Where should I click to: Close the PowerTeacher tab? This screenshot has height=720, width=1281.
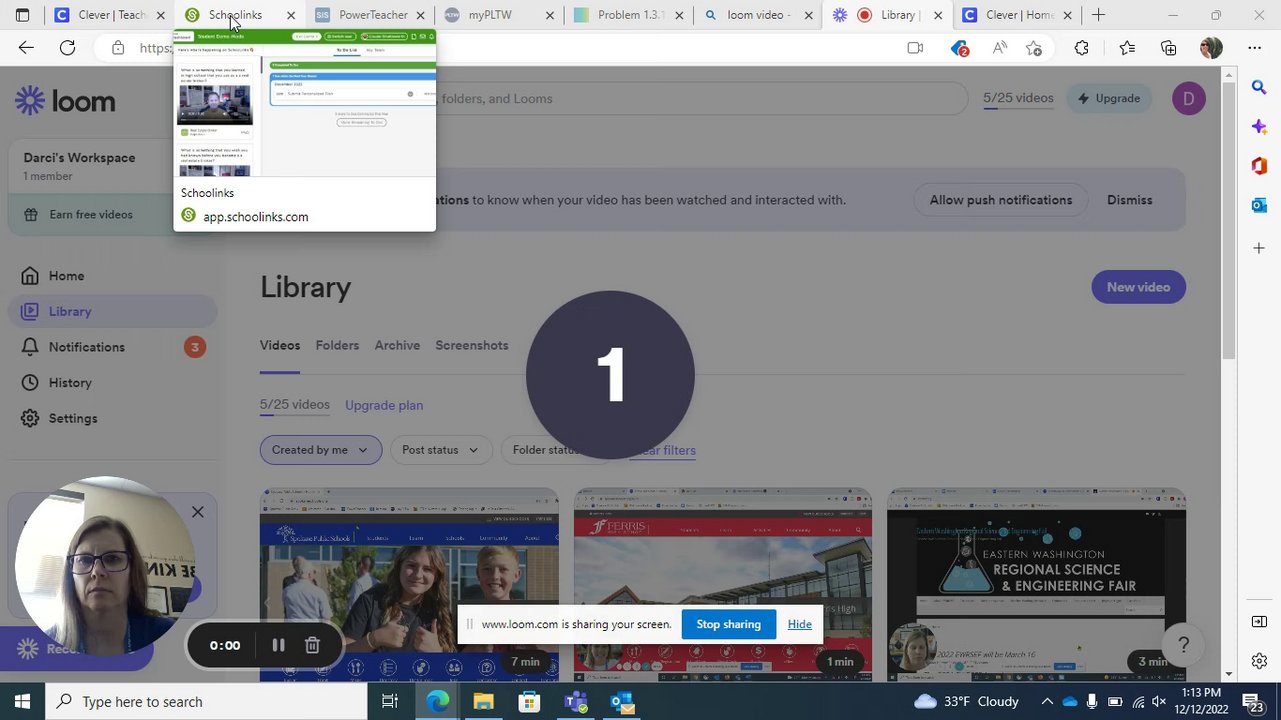(x=421, y=15)
